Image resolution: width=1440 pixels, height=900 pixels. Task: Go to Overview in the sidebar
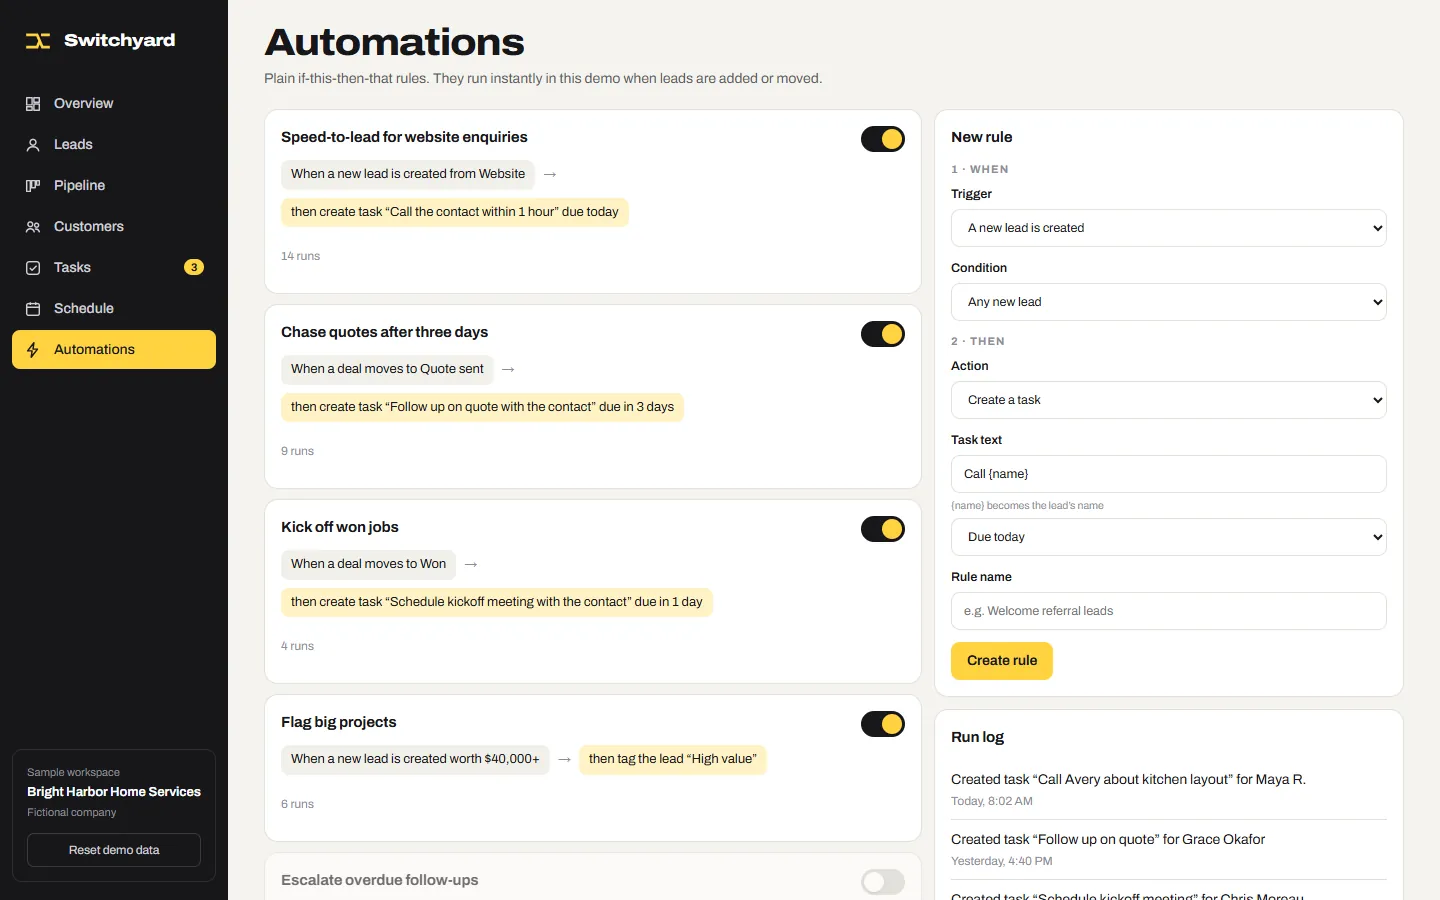114,104
